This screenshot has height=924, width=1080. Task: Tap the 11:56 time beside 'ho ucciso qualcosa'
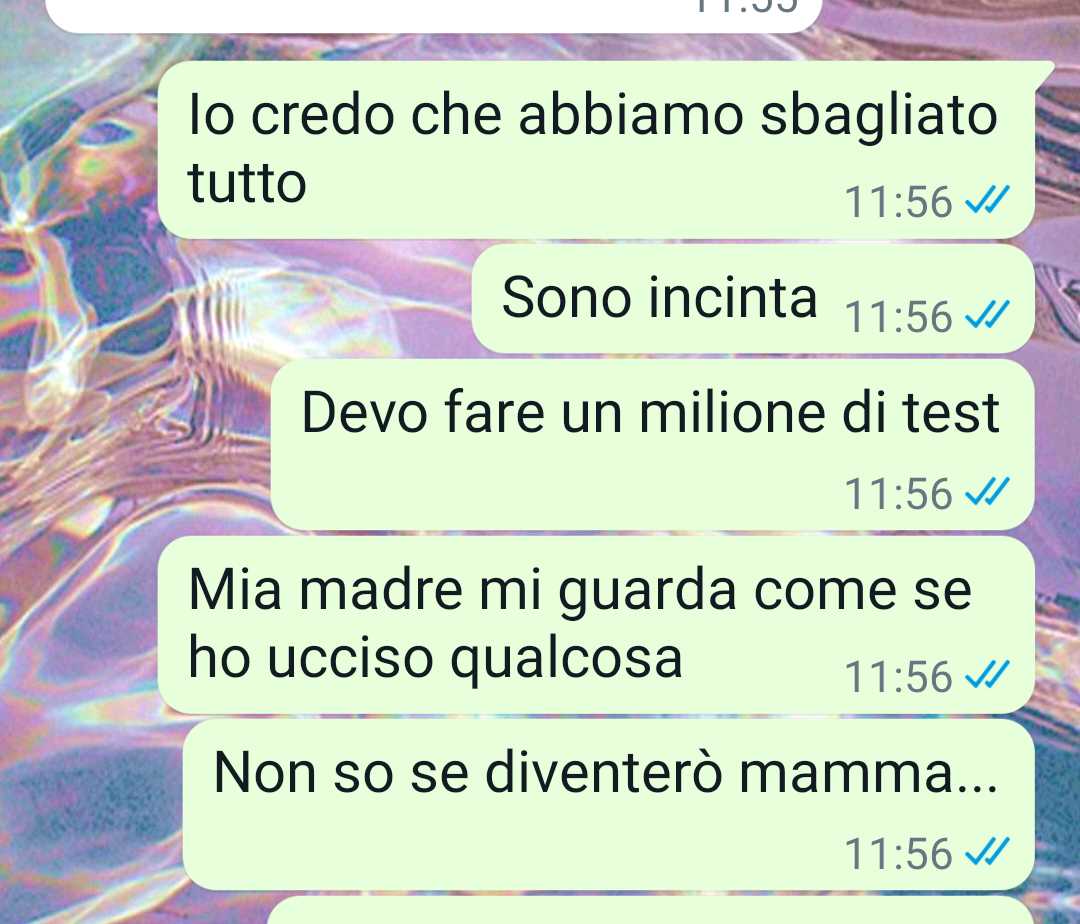coord(898,677)
